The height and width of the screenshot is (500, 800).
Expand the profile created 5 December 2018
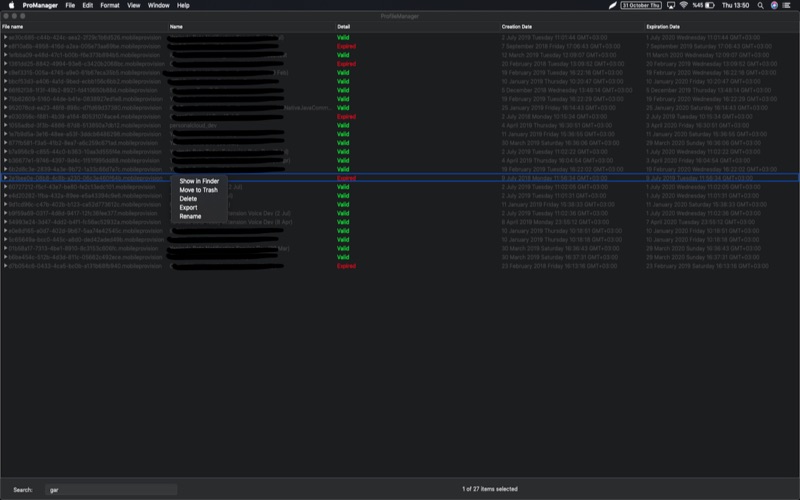click(x=6, y=90)
